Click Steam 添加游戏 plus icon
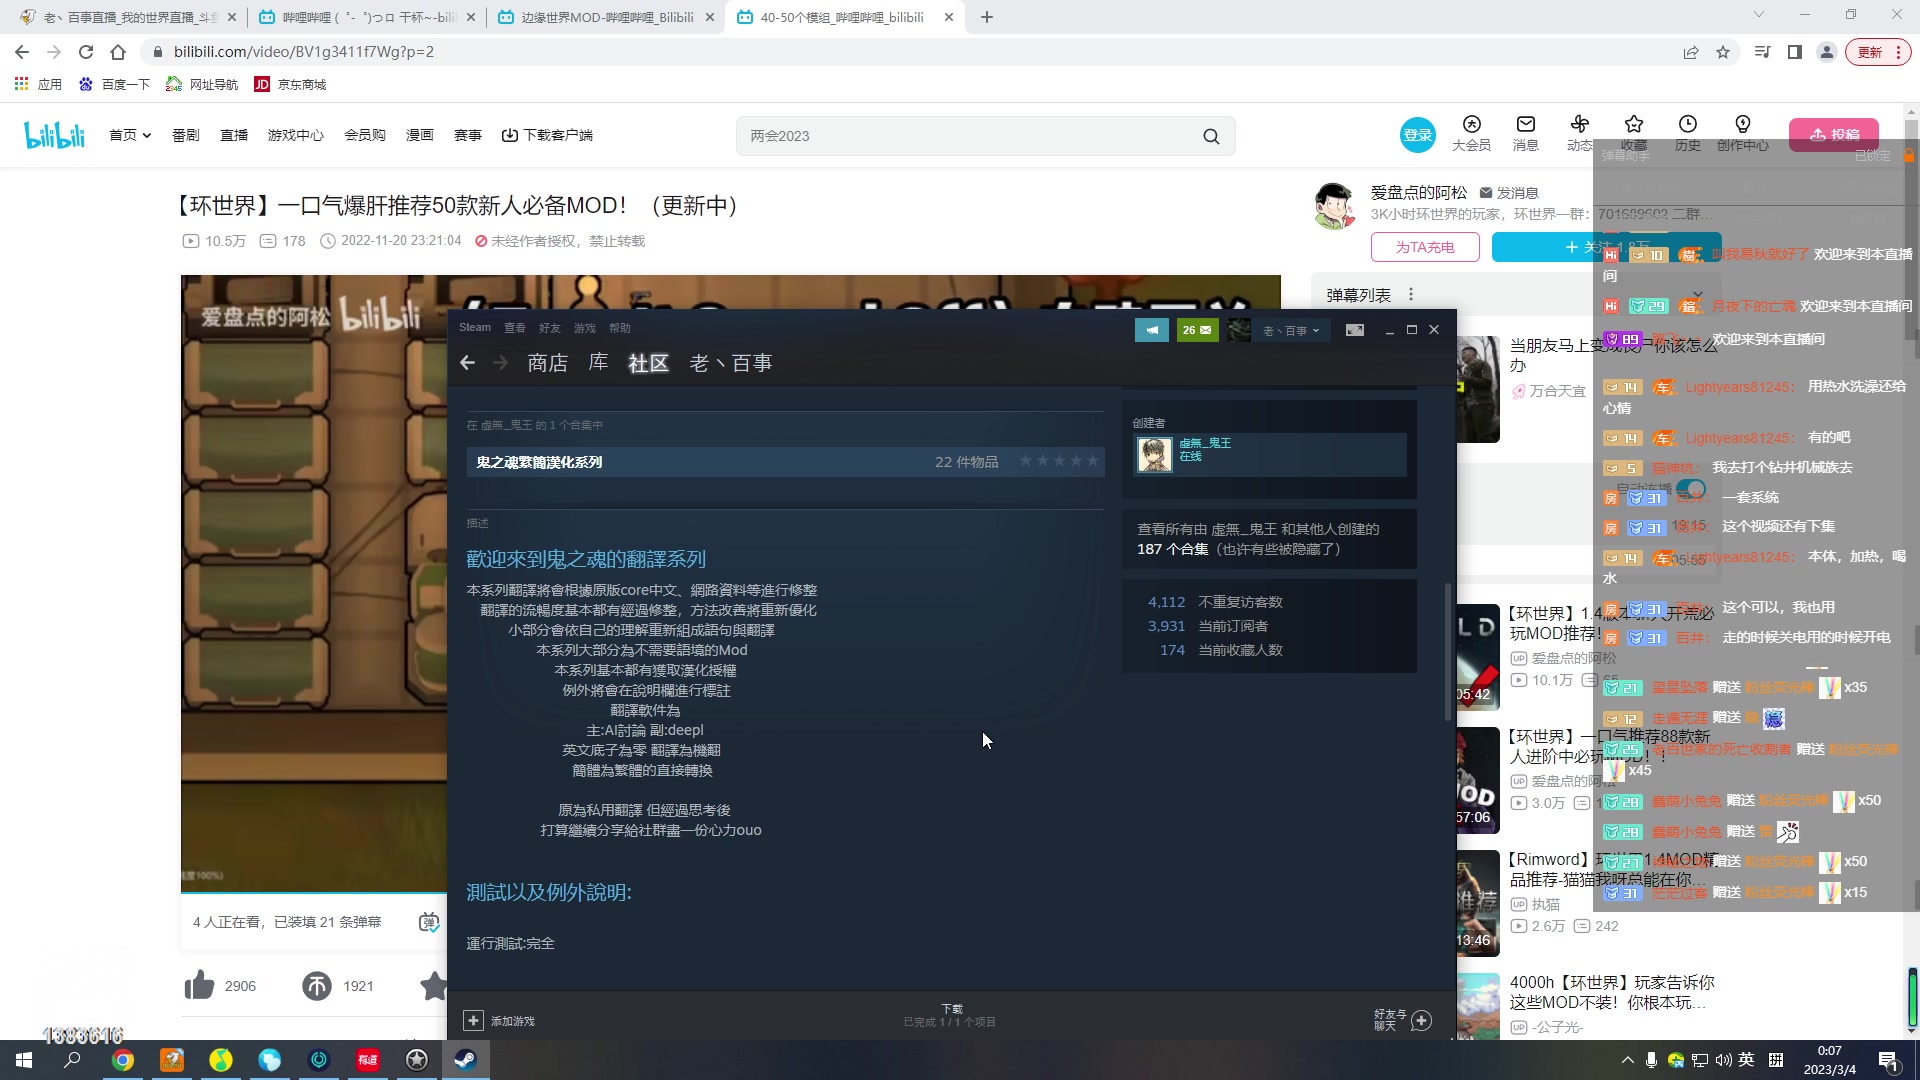Image resolution: width=1920 pixels, height=1080 pixels. [x=473, y=1020]
